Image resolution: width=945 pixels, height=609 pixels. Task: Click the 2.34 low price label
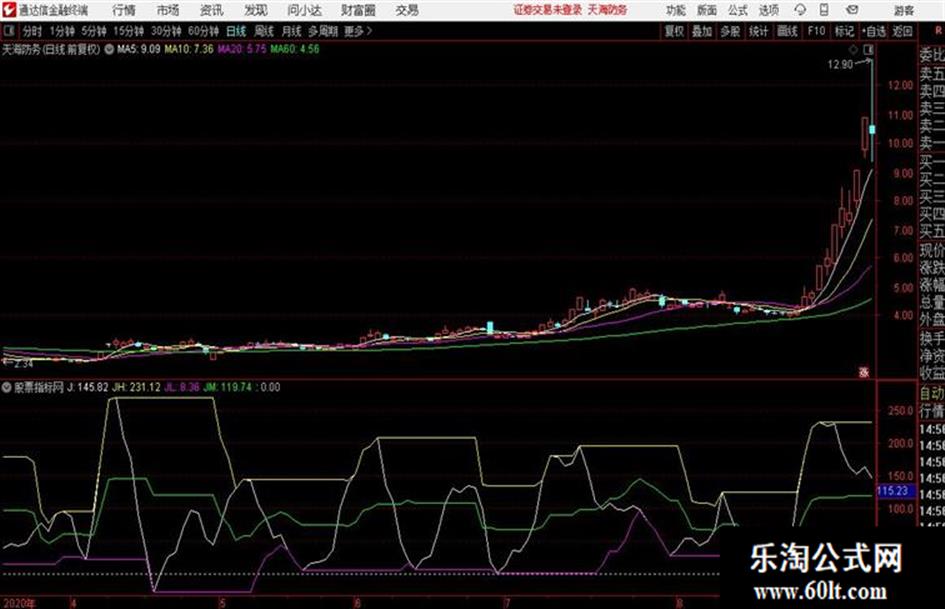point(23,364)
